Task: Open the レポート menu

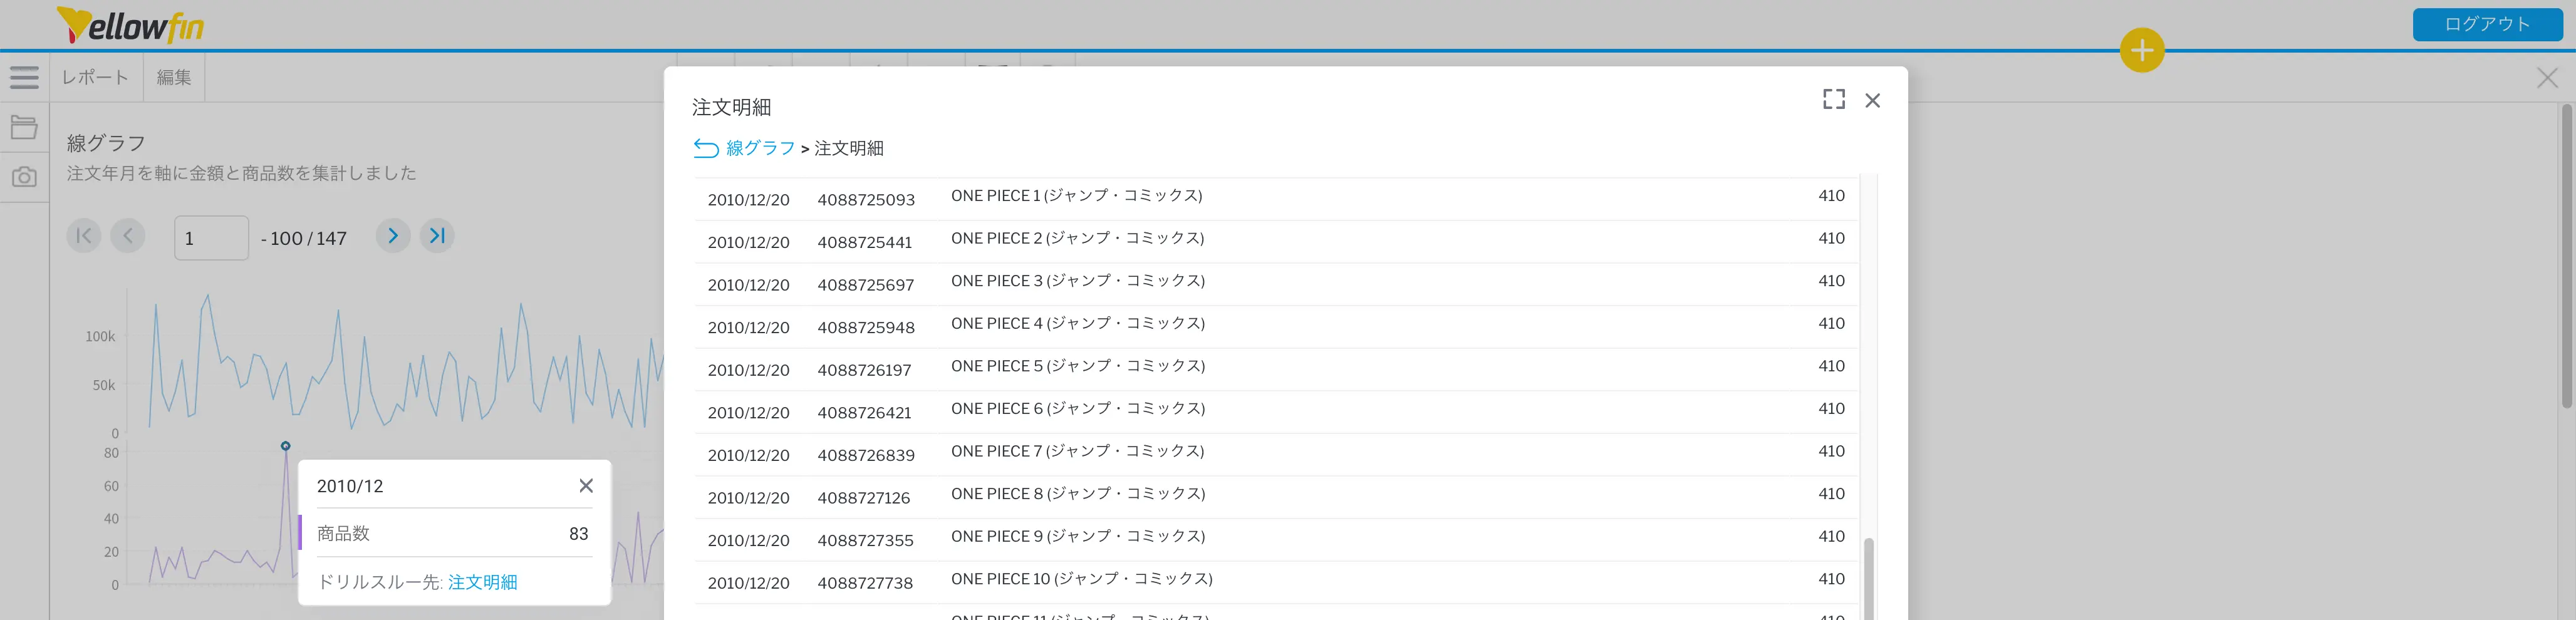Action: [95, 77]
